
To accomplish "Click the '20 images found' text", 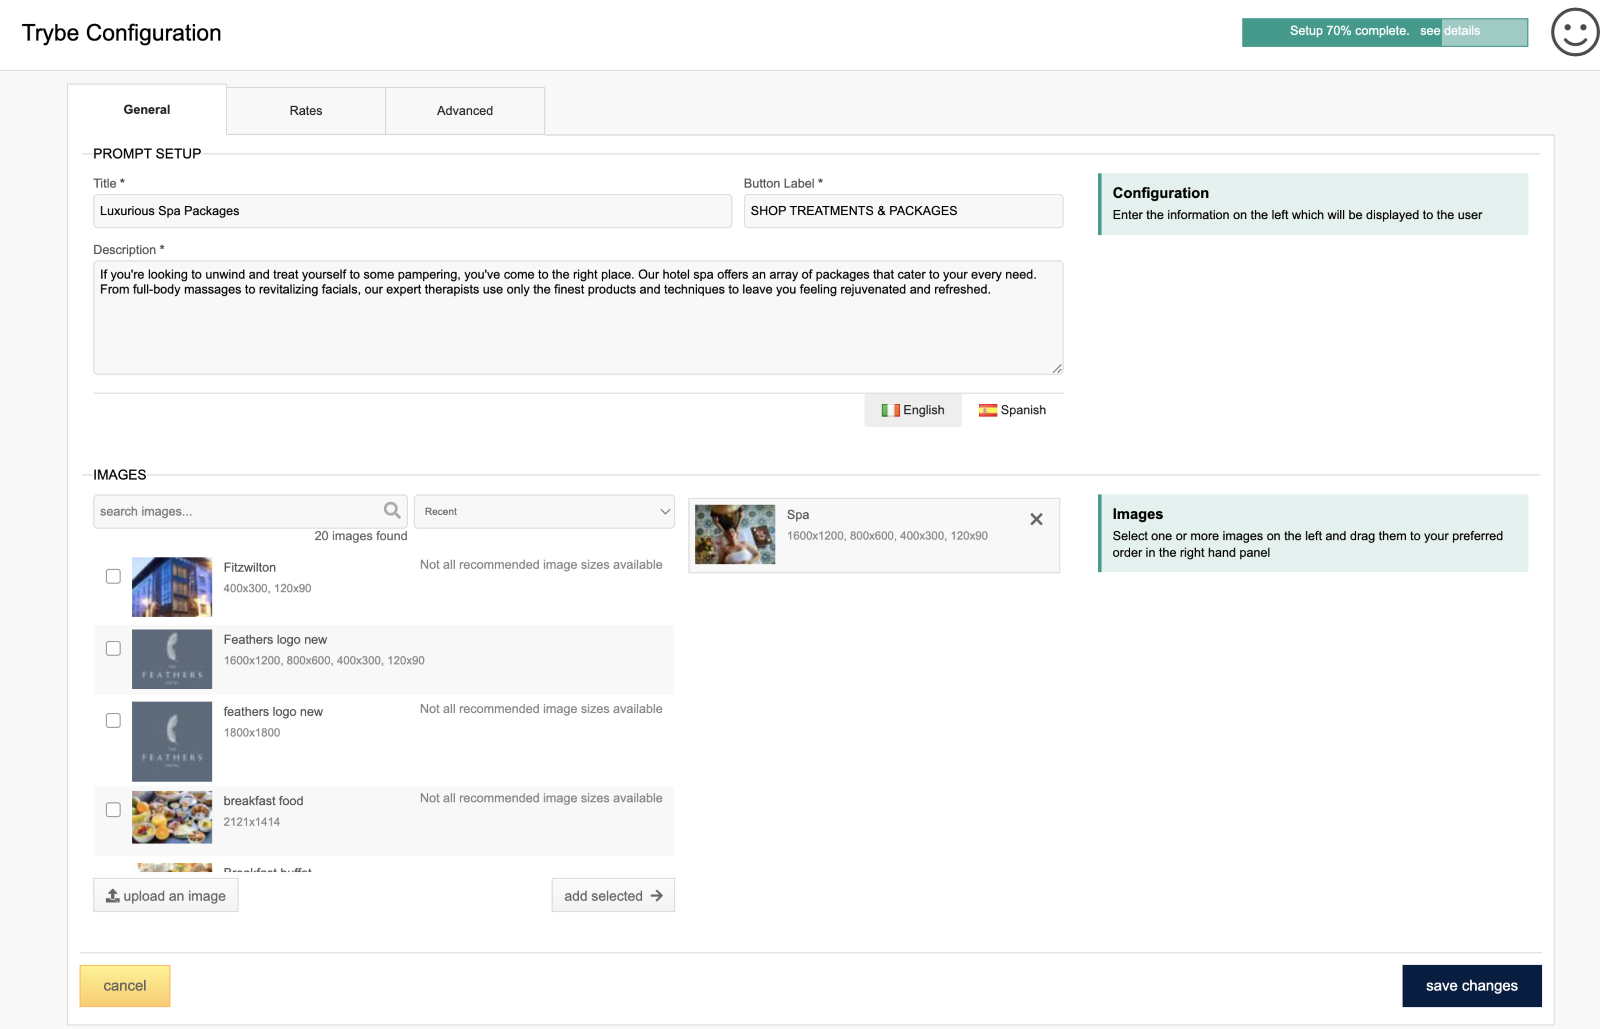I will point(361,536).
